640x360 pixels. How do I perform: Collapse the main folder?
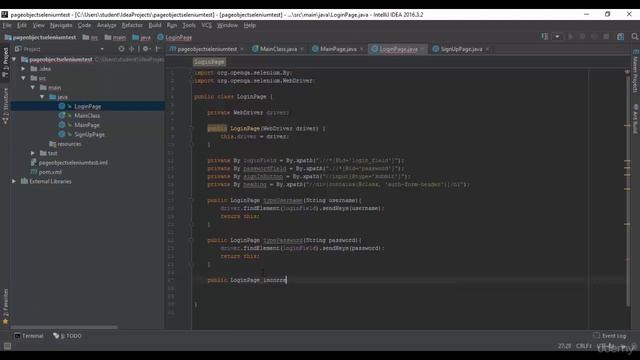tap(33, 88)
